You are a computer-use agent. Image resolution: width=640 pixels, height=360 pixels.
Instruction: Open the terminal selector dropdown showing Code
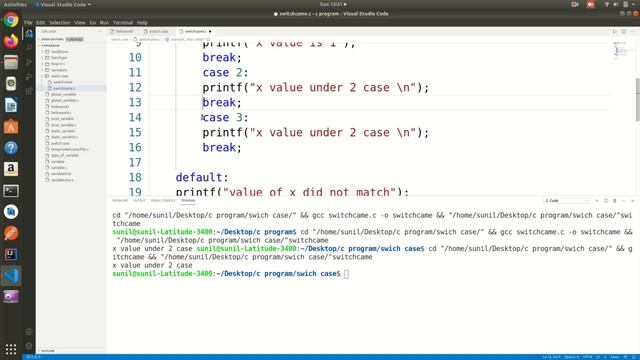(567, 201)
